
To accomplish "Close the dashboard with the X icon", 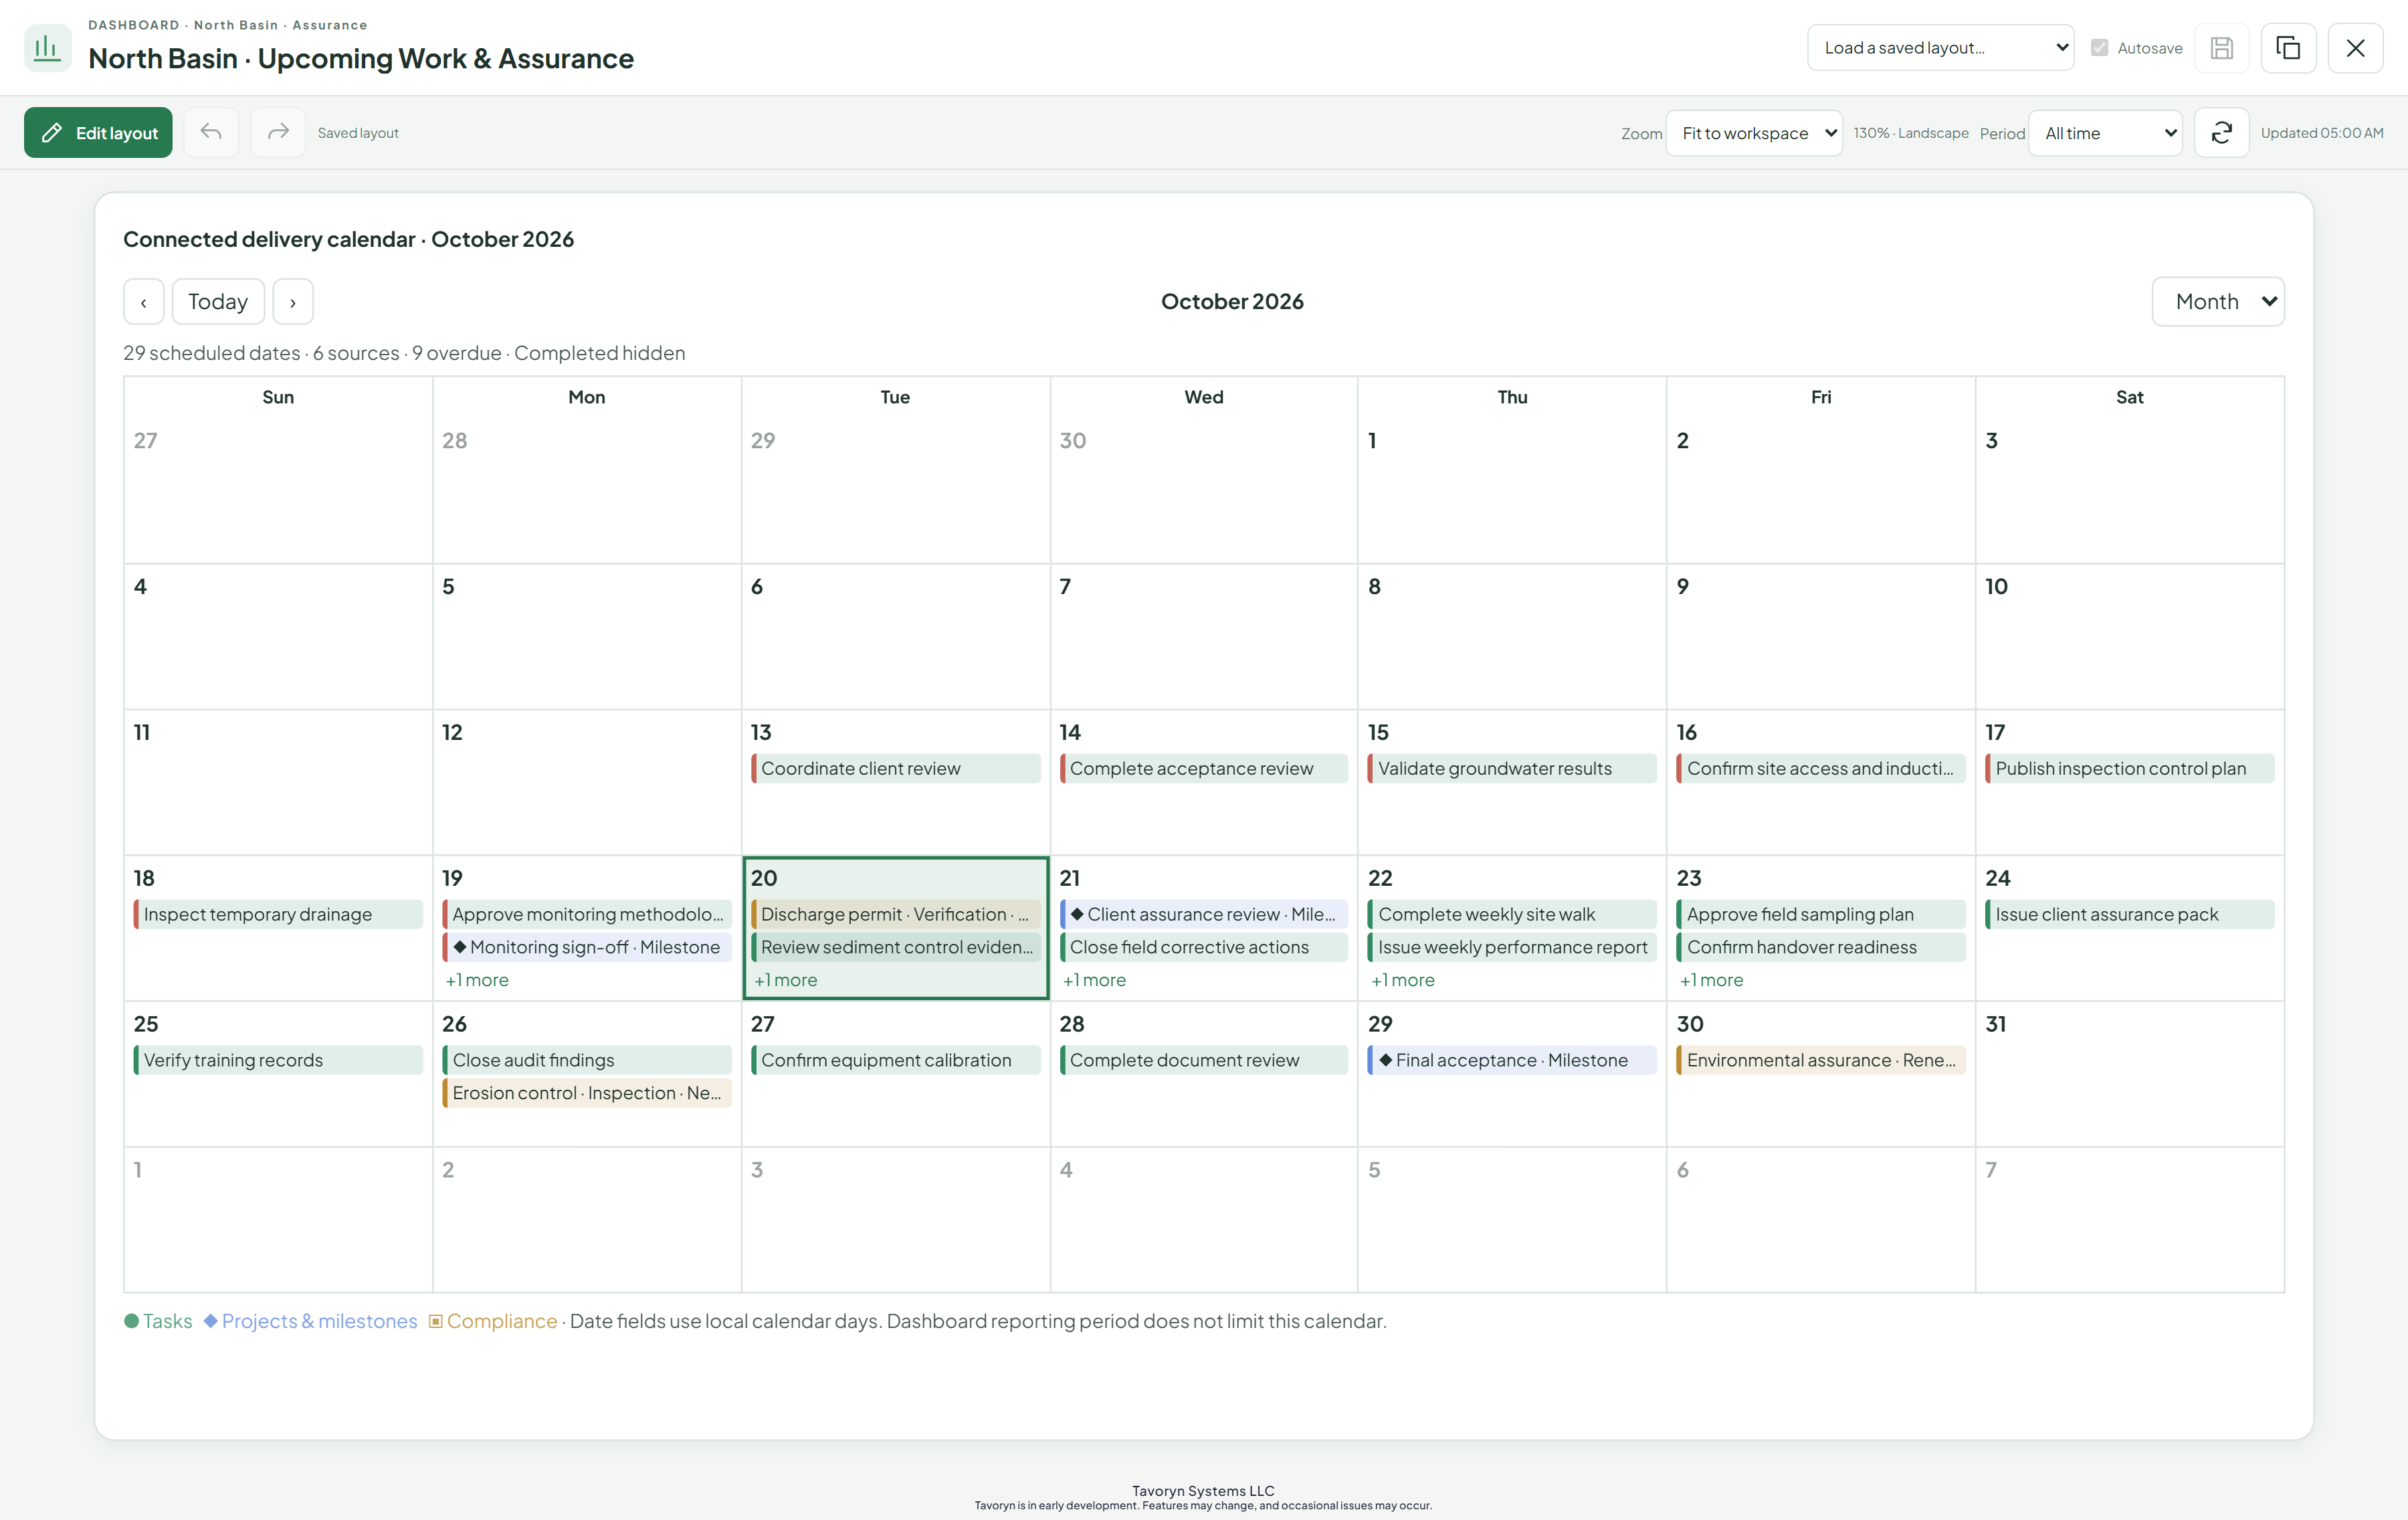I will (2355, 48).
